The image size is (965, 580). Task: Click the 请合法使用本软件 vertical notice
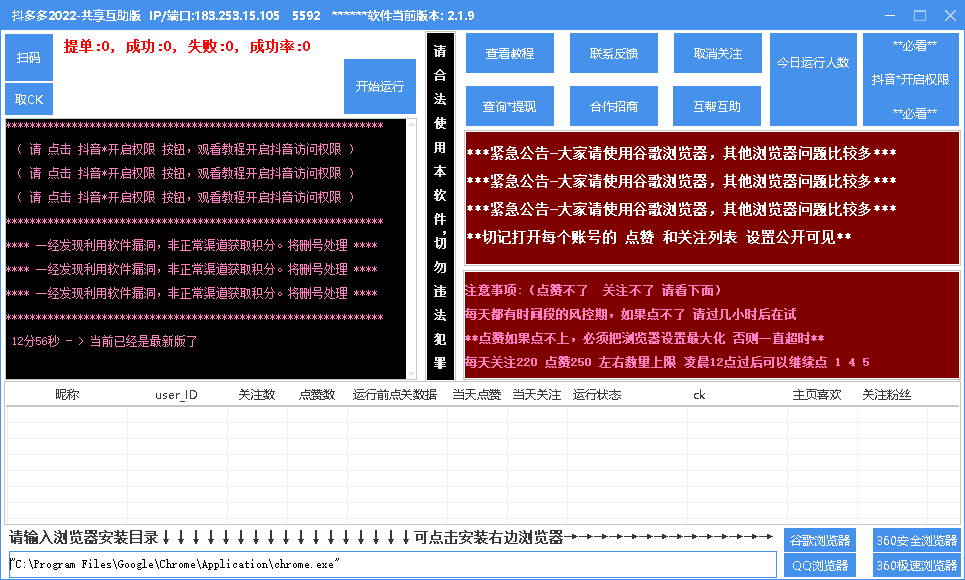point(440,206)
